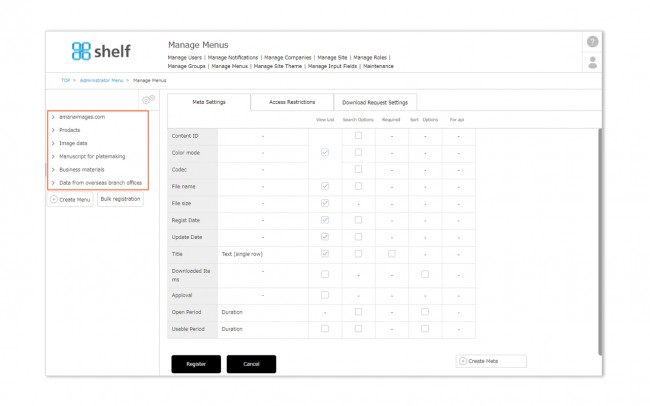Viewport: 650px width, 406px height.
Task: Click the 'Content ID' row label
Action: coord(185,136)
